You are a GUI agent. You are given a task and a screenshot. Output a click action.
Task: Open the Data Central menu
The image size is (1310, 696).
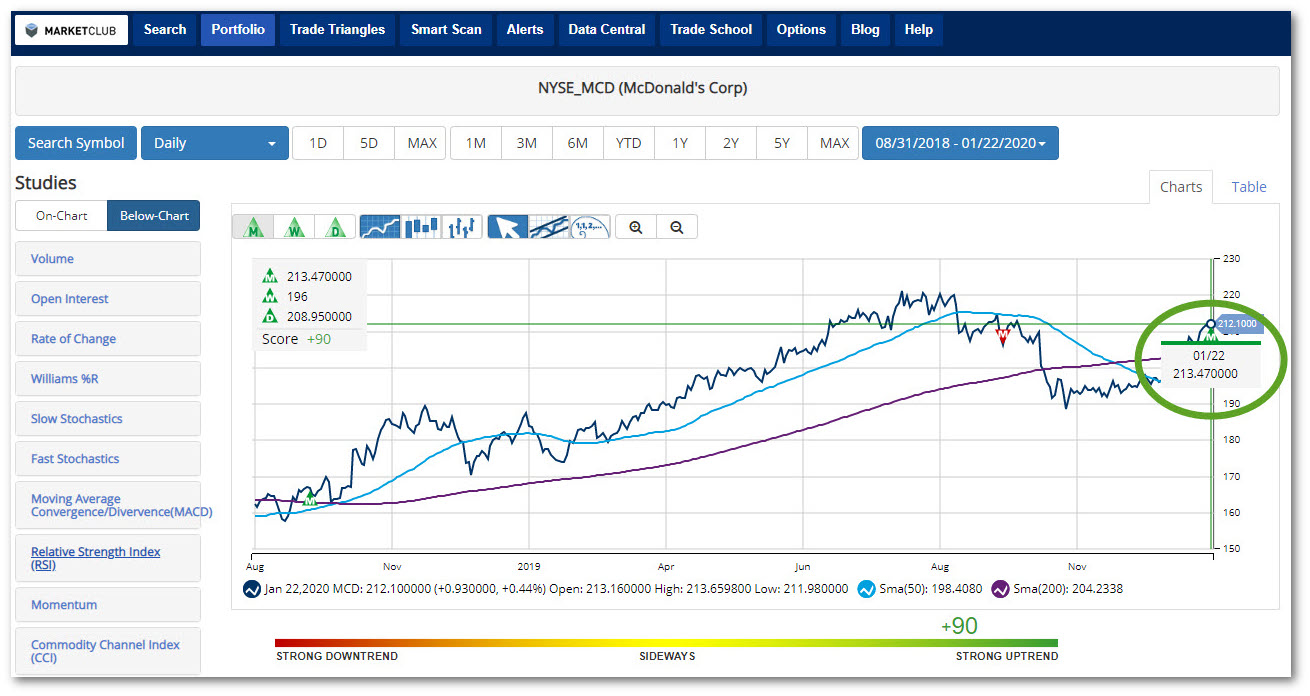(x=607, y=30)
